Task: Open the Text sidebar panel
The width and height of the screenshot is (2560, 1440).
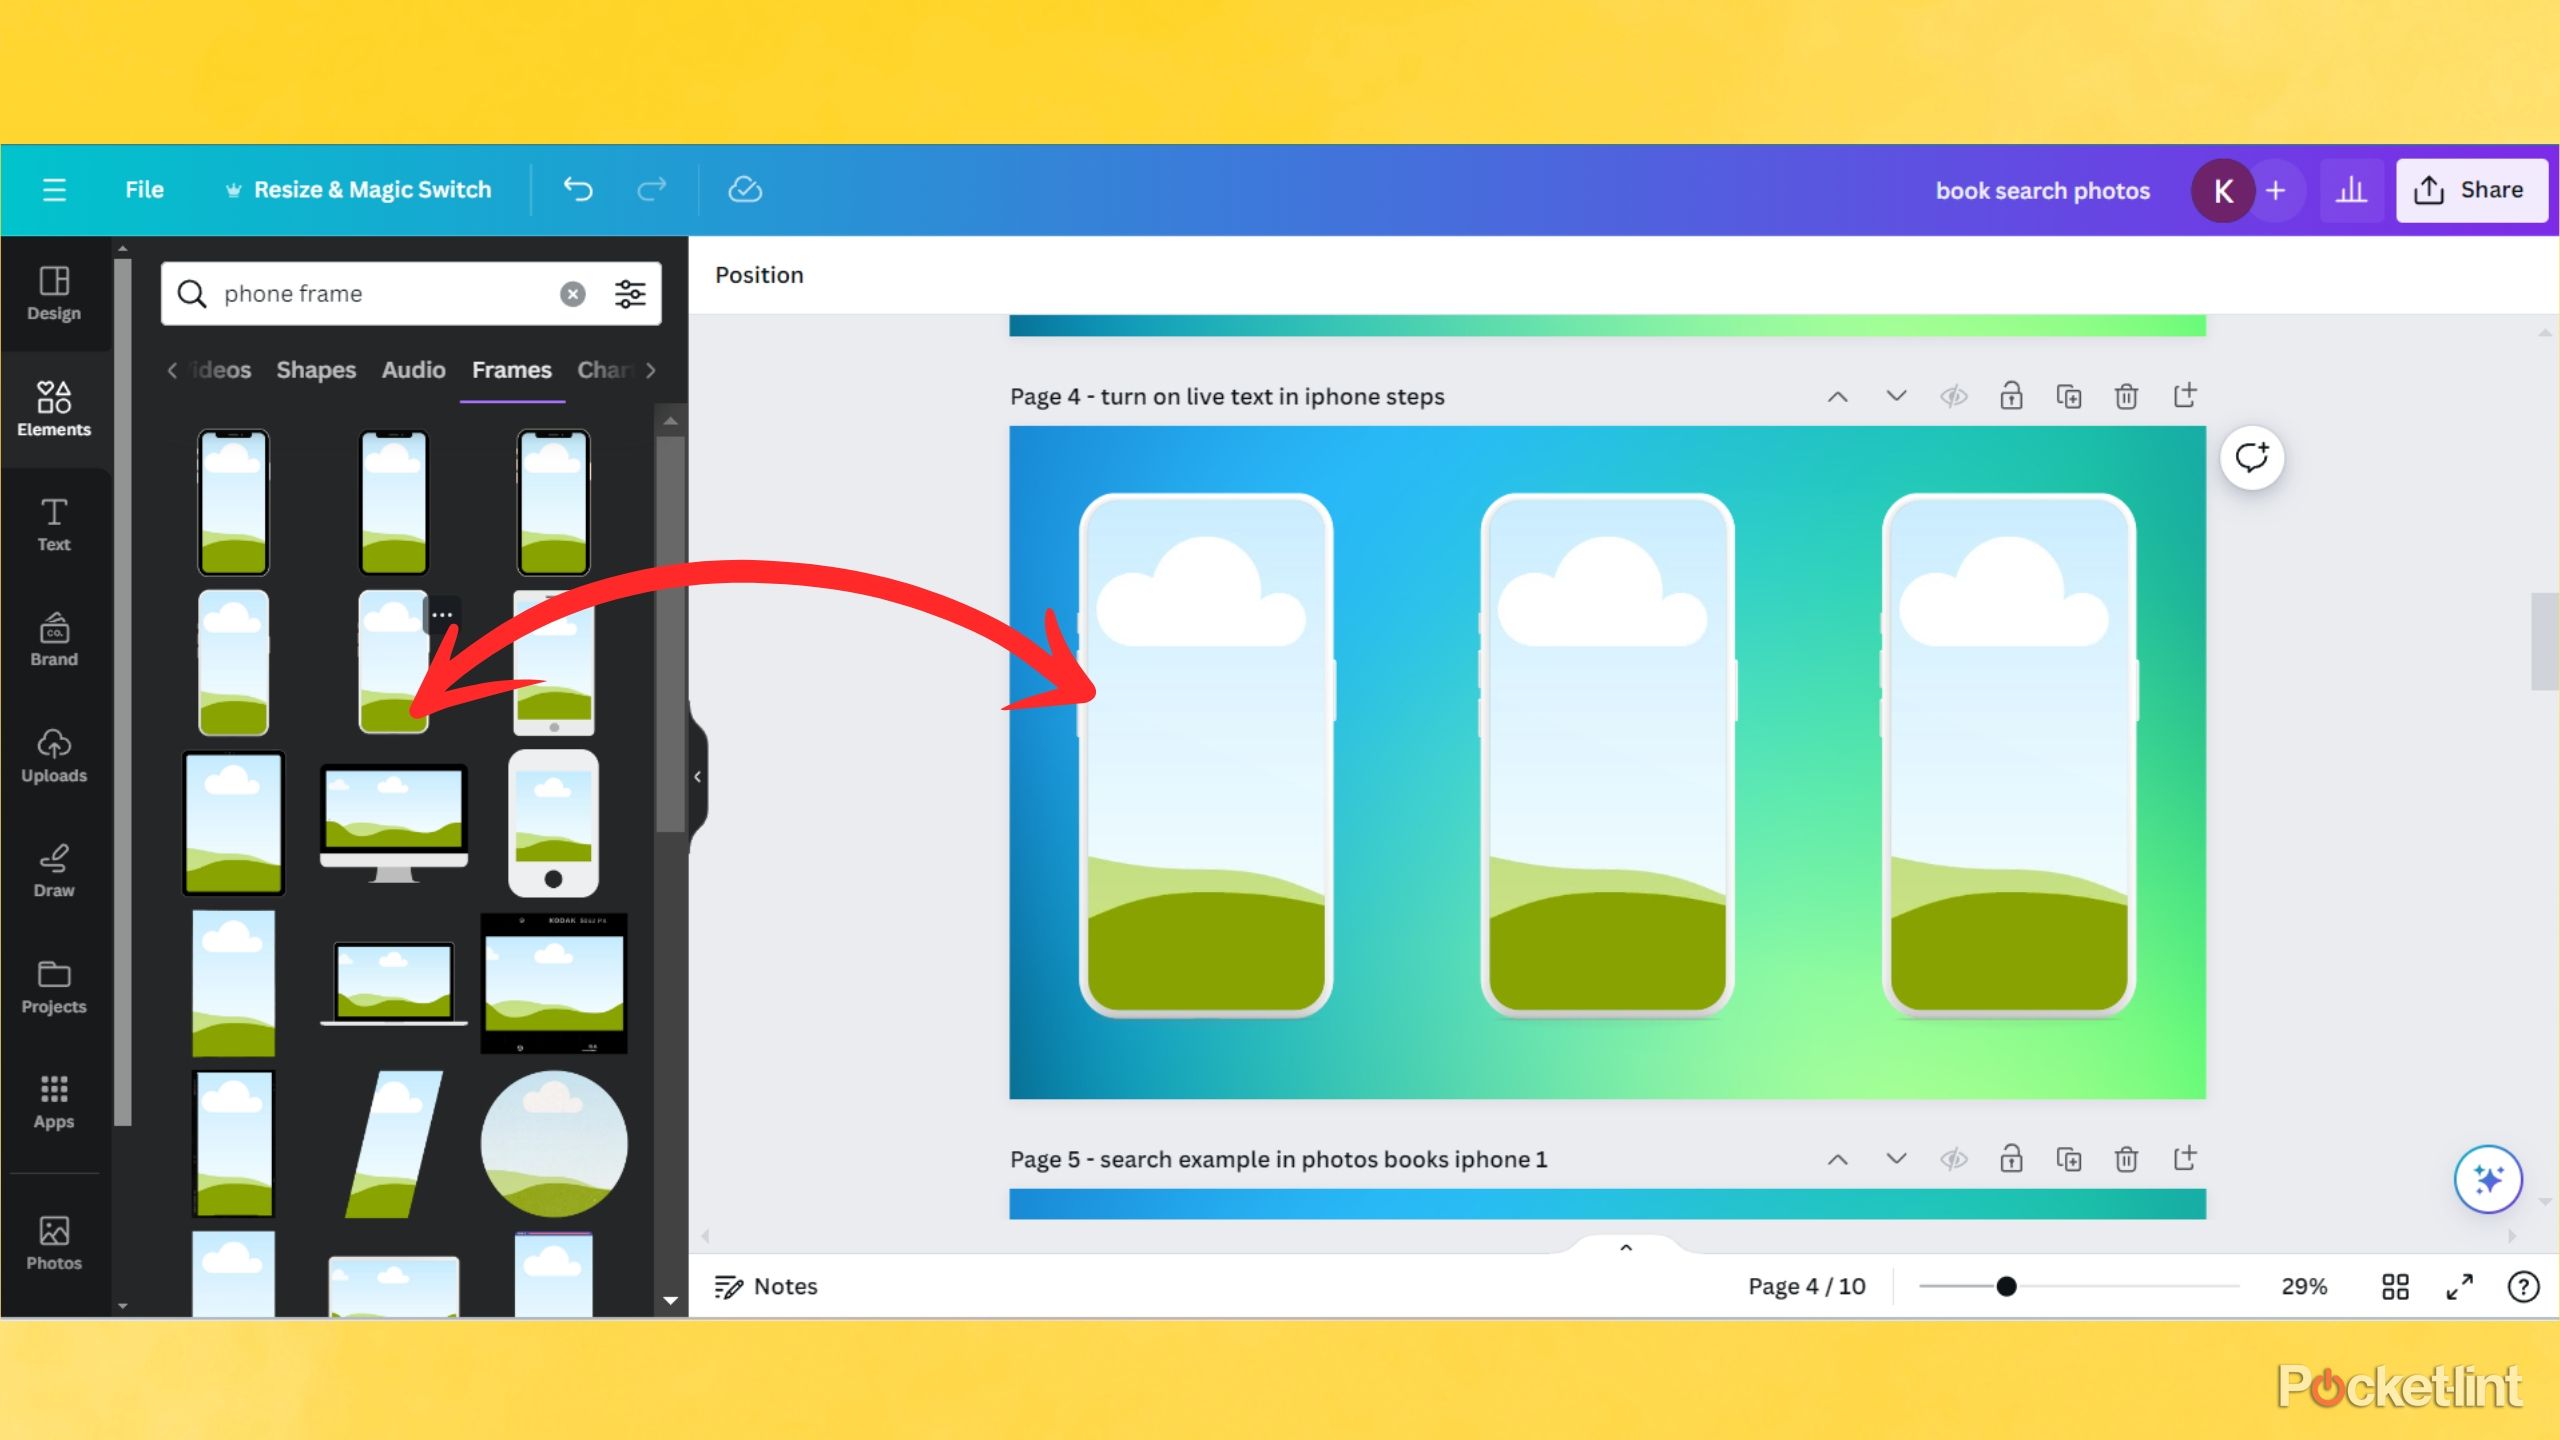Action: click(x=54, y=524)
